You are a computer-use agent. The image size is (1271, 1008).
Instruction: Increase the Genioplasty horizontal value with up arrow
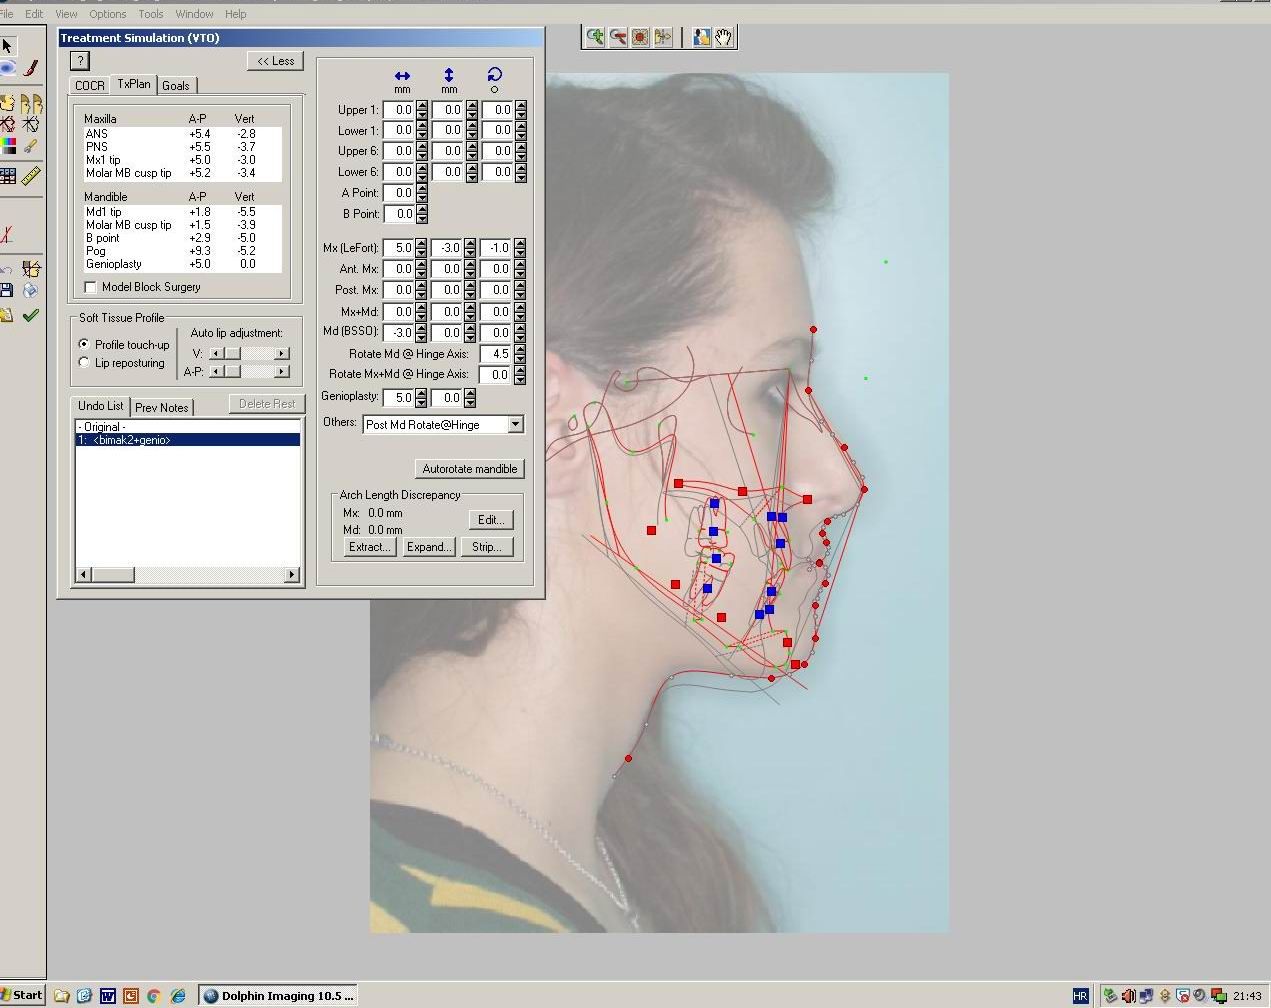421,393
